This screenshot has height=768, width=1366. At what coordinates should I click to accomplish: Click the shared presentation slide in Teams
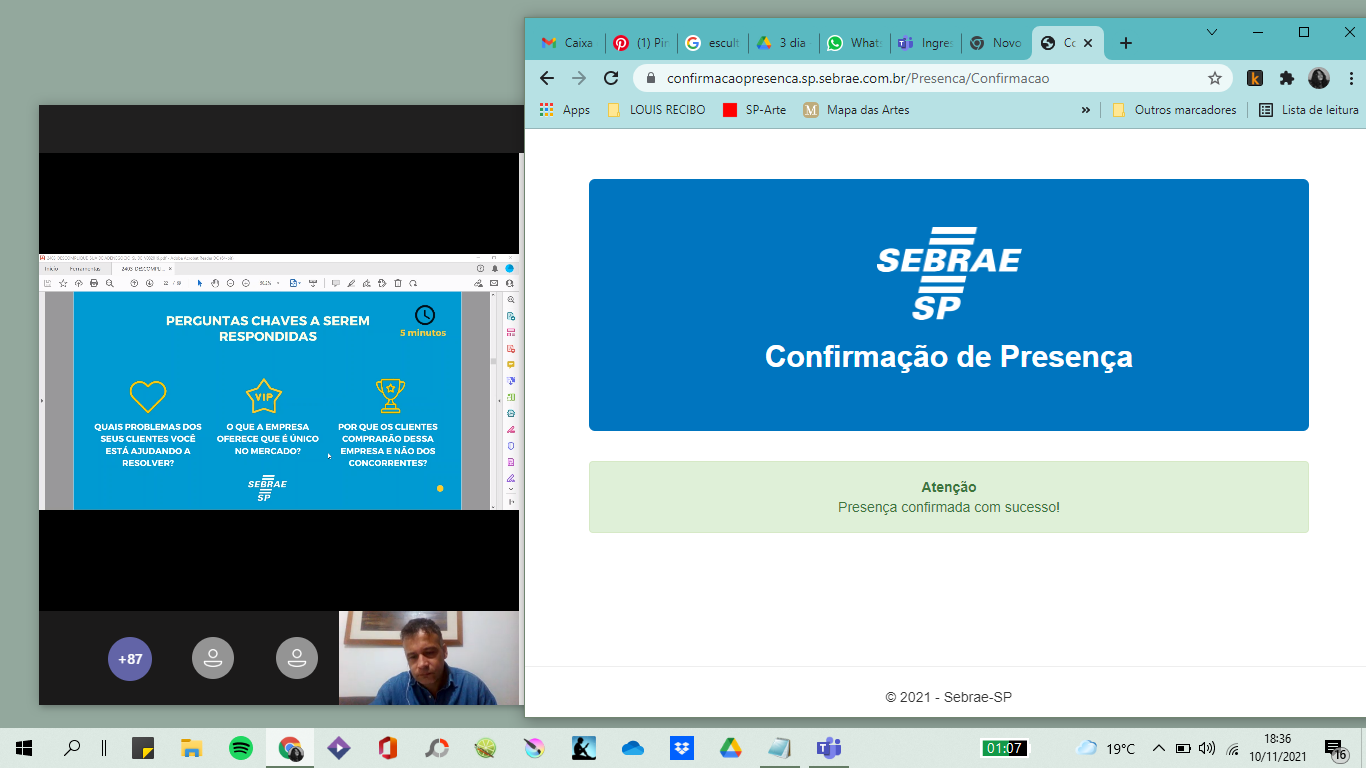coord(268,400)
